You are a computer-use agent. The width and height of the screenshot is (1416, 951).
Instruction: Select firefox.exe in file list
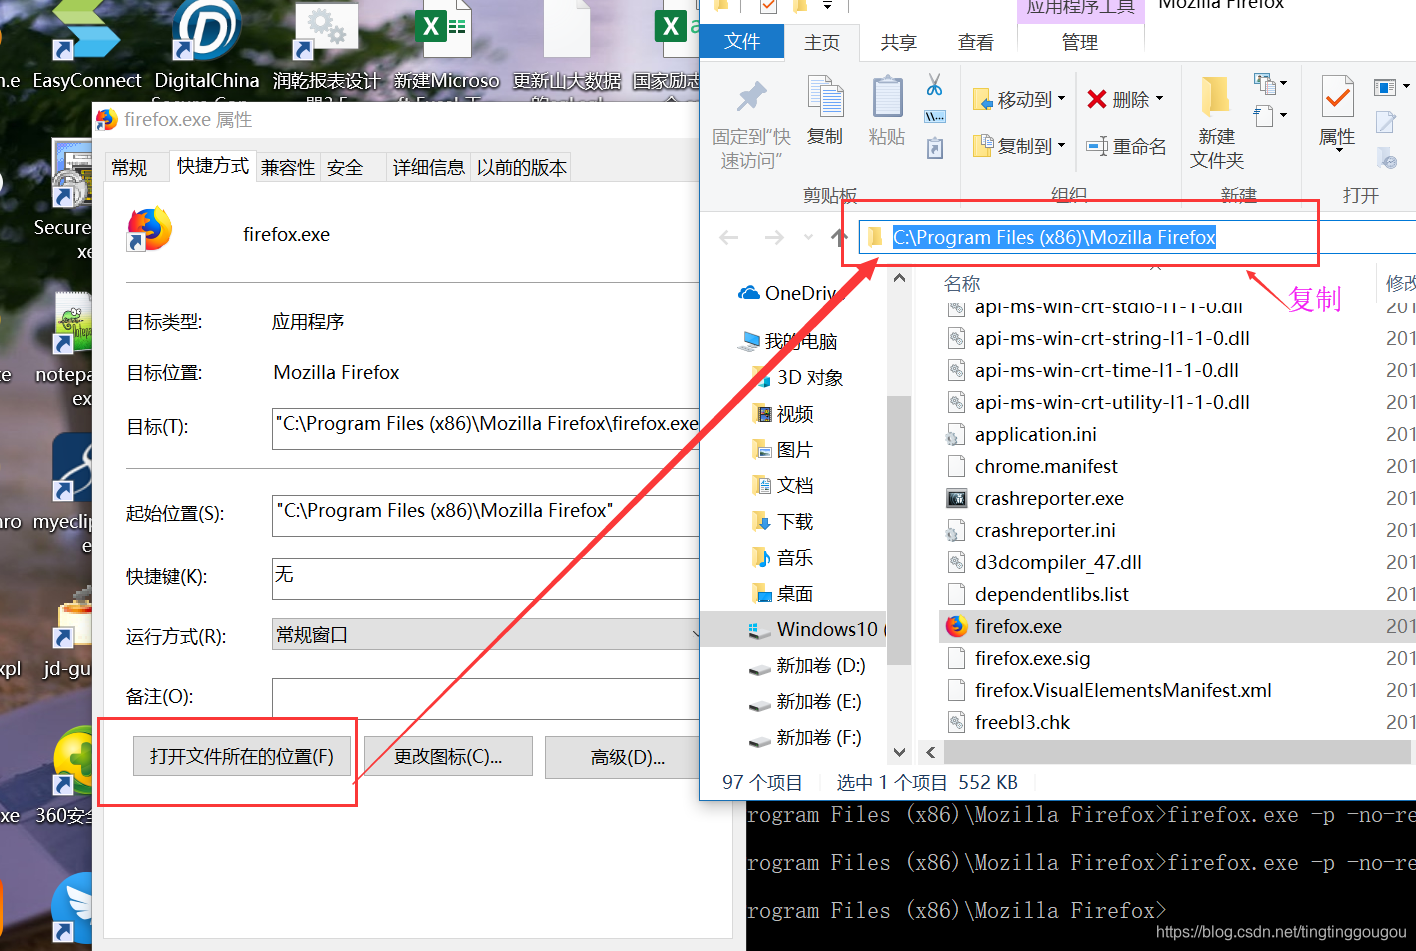click(x=1176, y=626)
